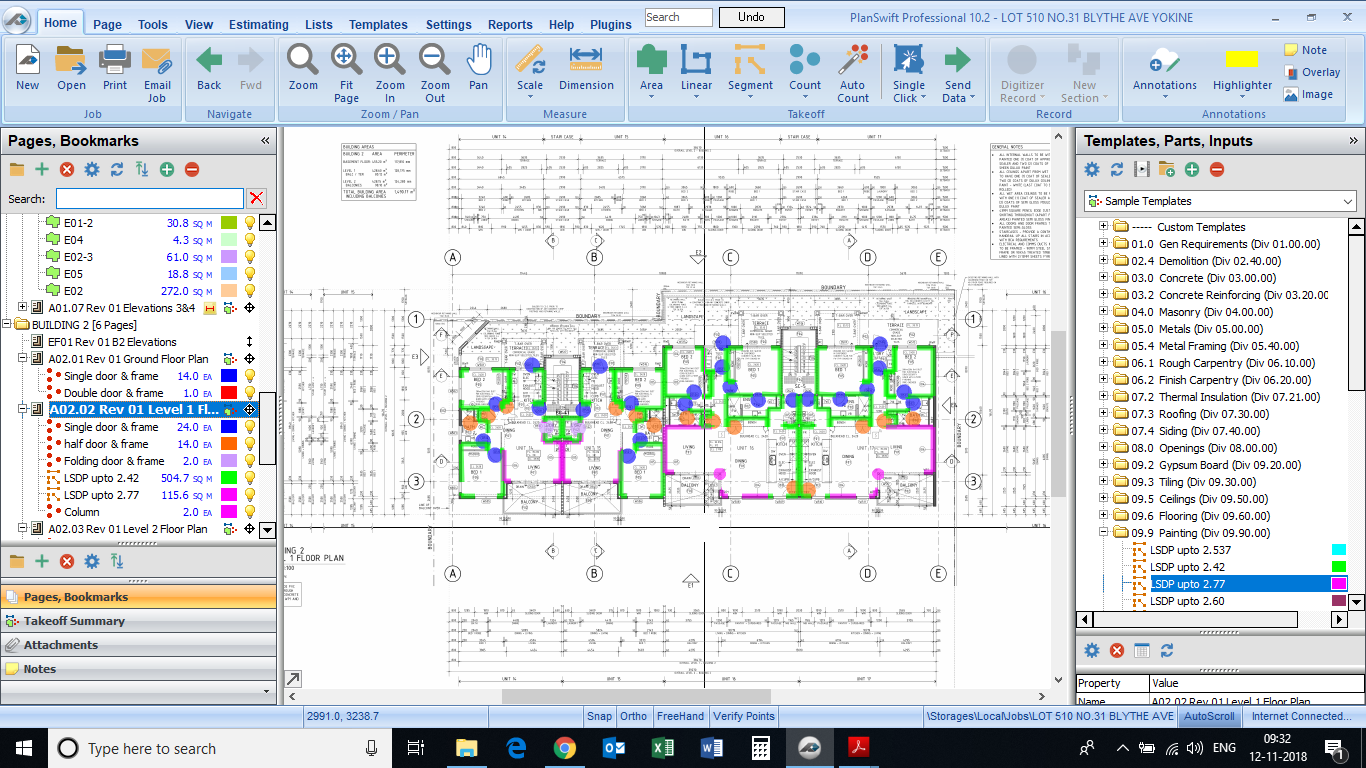
Task: Open the Sample Templates dropdown
Action: pyautogui.click(x=1220, y=201)
